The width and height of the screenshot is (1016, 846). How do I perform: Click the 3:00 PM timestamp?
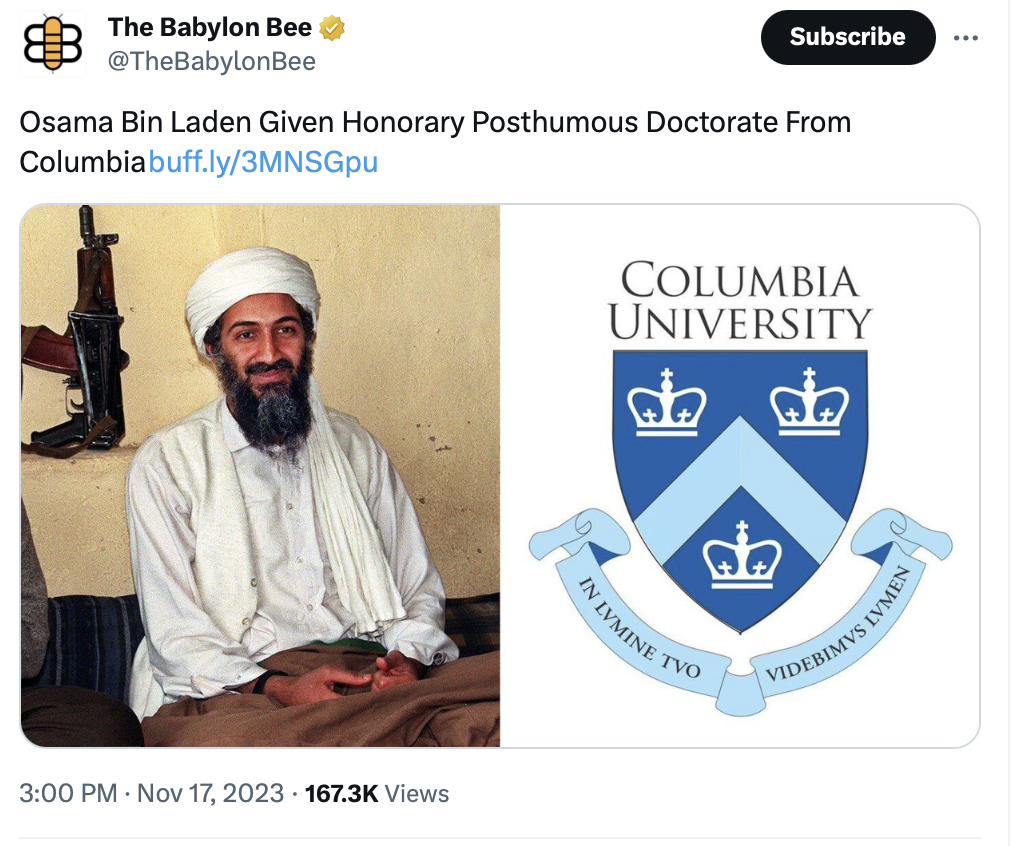coord(68,793)
